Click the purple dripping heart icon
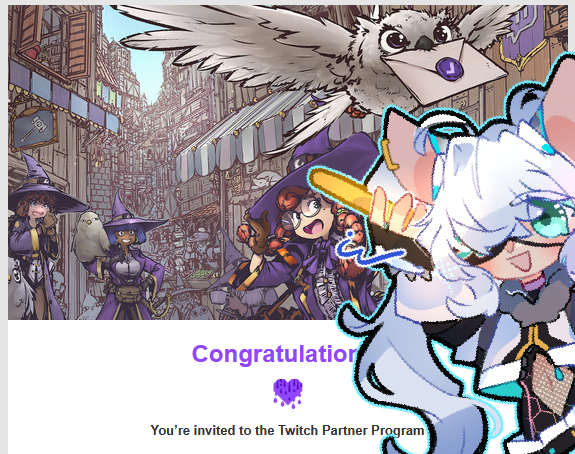The height and width of the screenshot is (454, 575). (x=288, y=393)
